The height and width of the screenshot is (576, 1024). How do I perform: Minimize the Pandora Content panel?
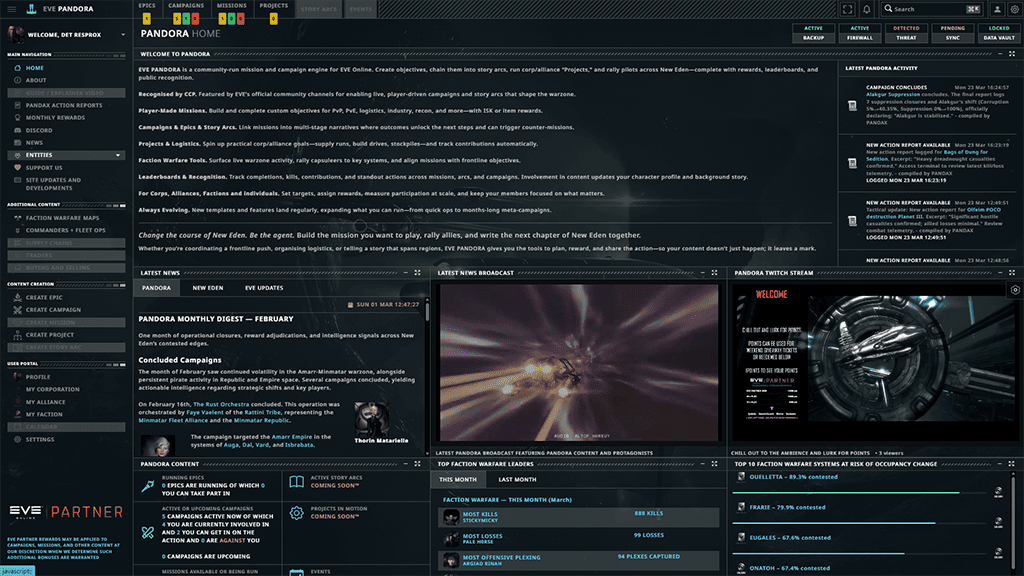[x=406, y=464]
